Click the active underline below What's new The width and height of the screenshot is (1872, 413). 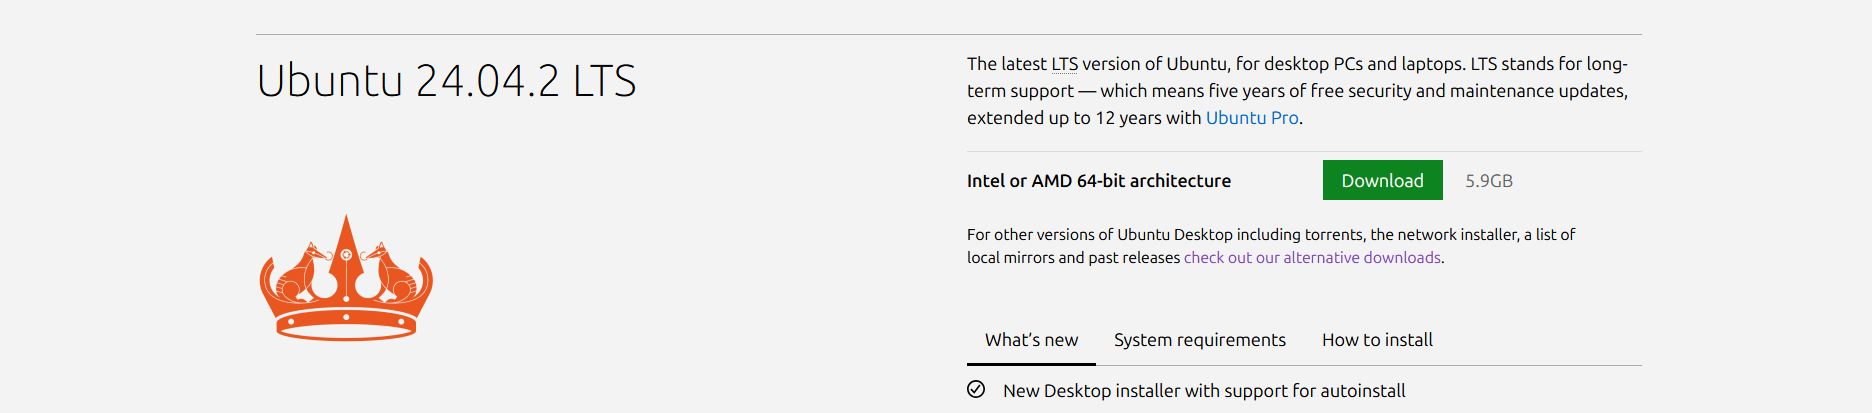(1031, 363)
